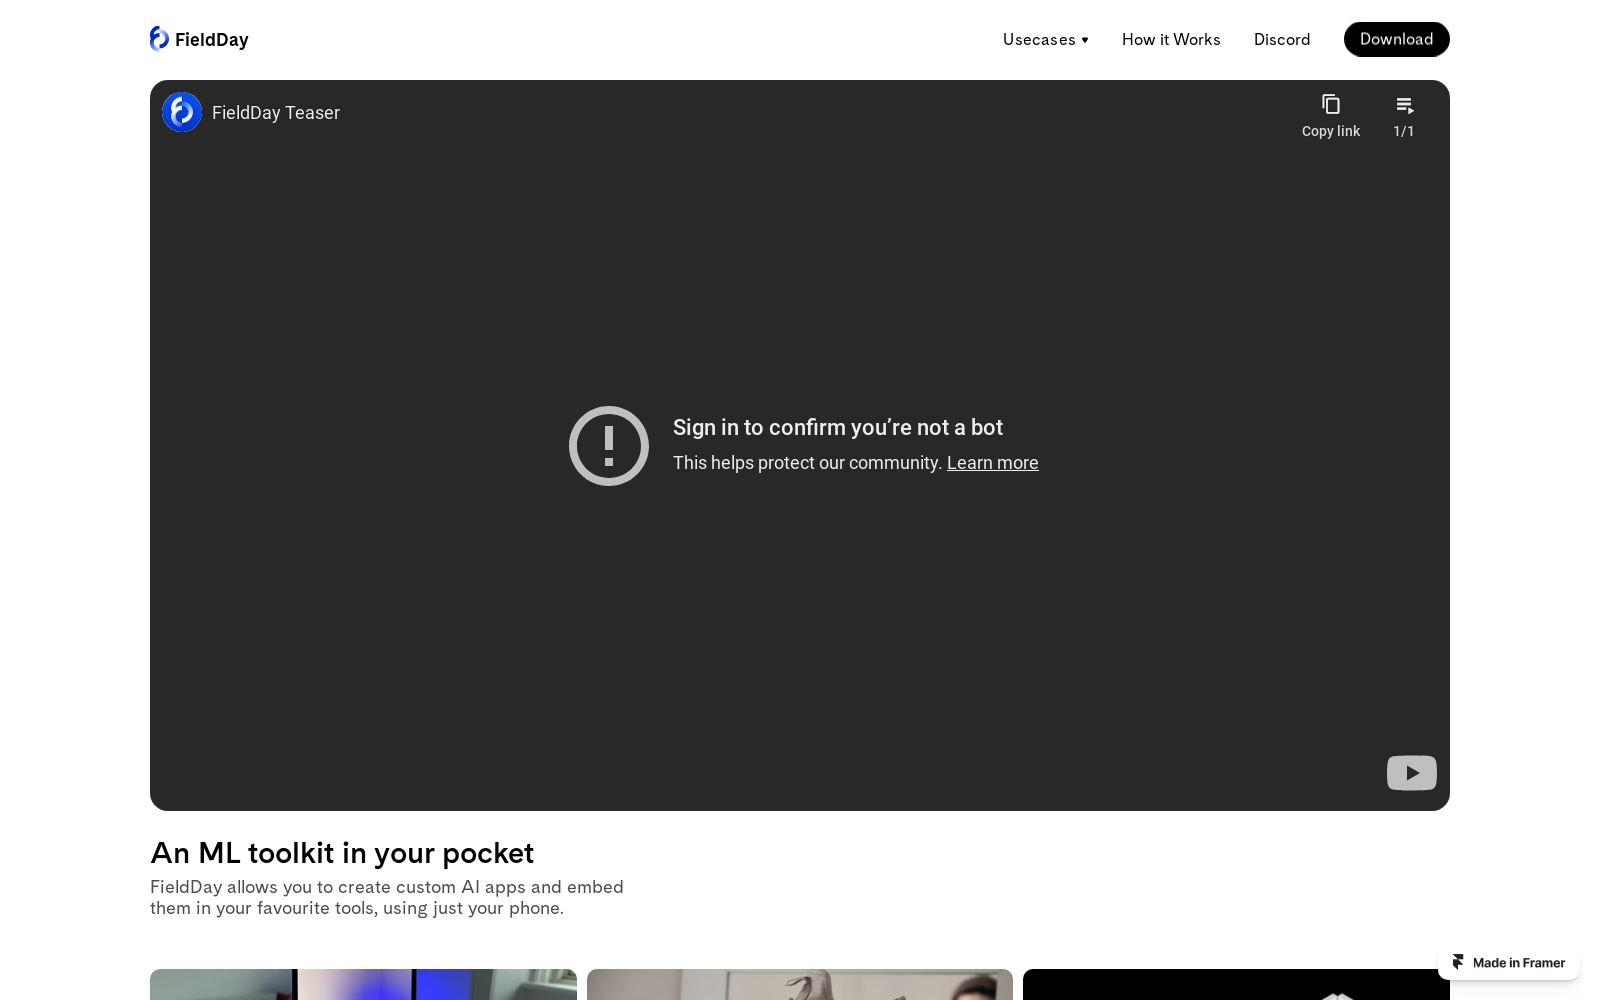Click 'This helps protect our community.' text
Viewport: 1600px width, 1000px height.
point(808,463)
